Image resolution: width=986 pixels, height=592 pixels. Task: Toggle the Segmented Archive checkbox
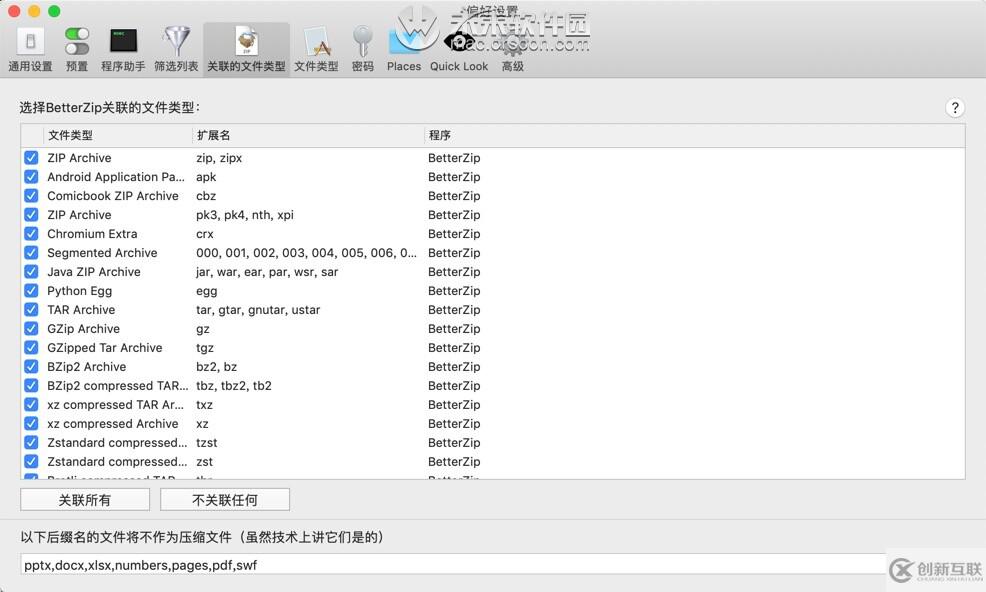coord(31,253)
